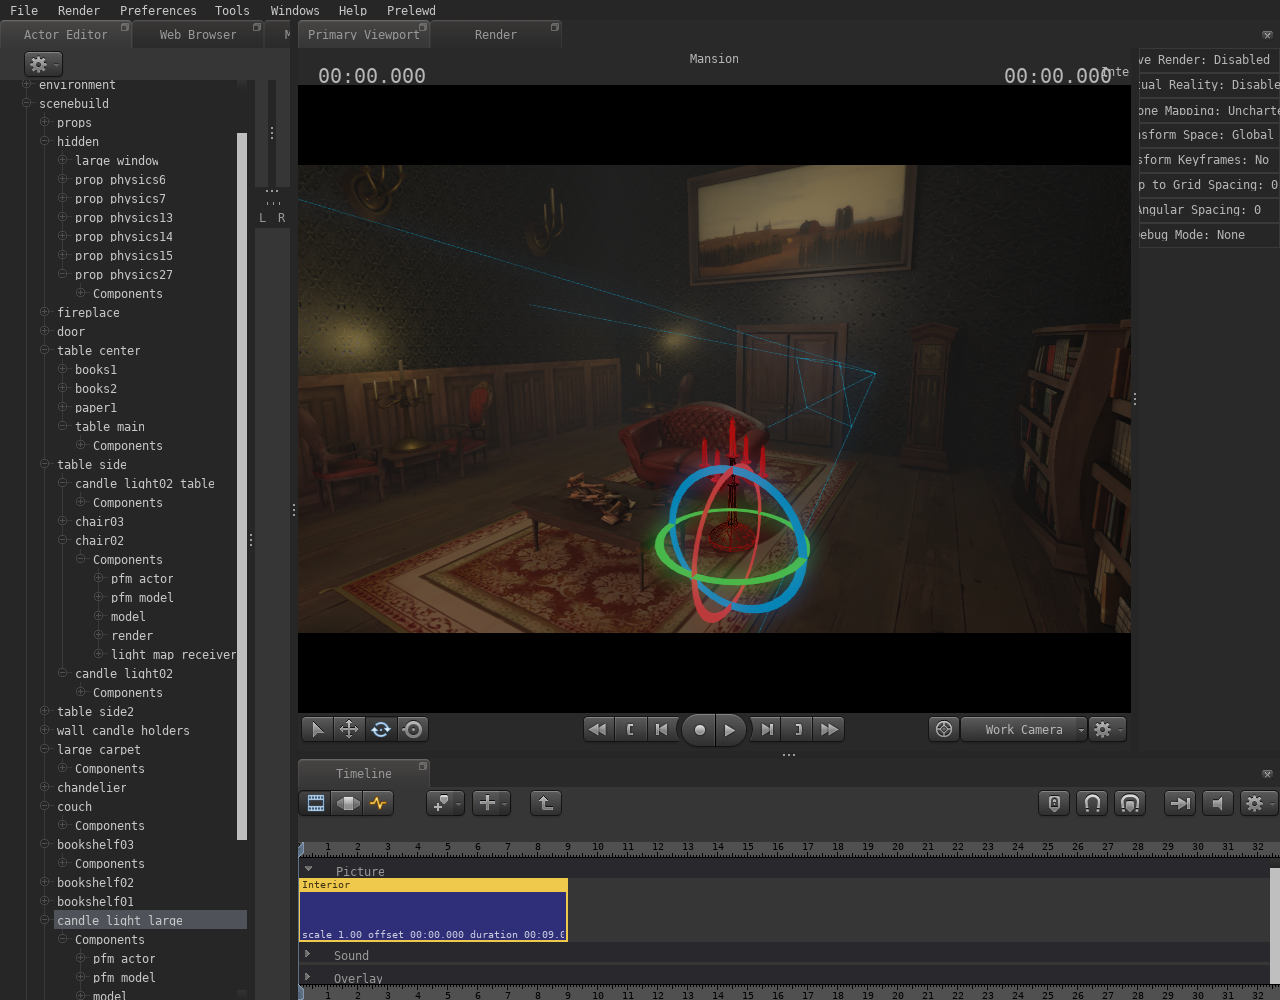This screenshot has height=1000, width=1280.
Task: Mute audio with the speaker icon
Action: 1217,803
